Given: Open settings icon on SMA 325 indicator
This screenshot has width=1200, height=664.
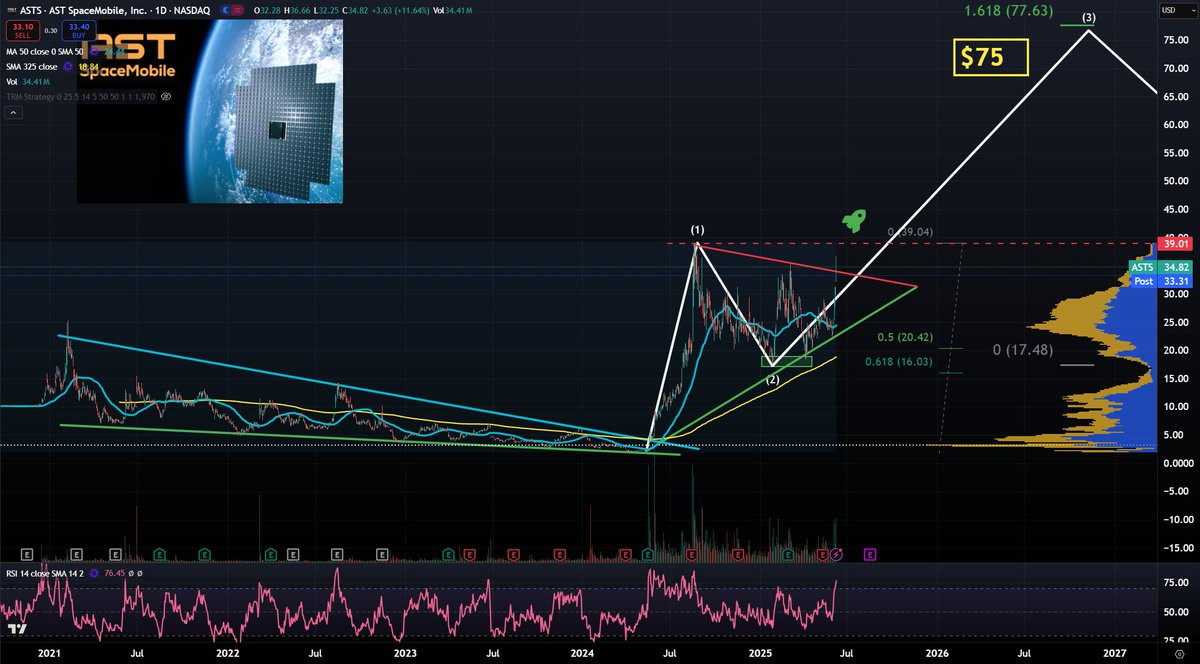Looking at the screenshot, I should click(69, 66).
